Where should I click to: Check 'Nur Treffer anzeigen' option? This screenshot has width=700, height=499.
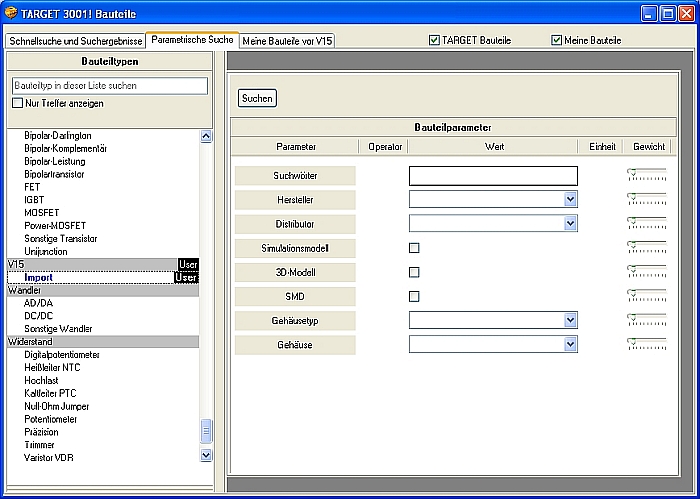17,103
